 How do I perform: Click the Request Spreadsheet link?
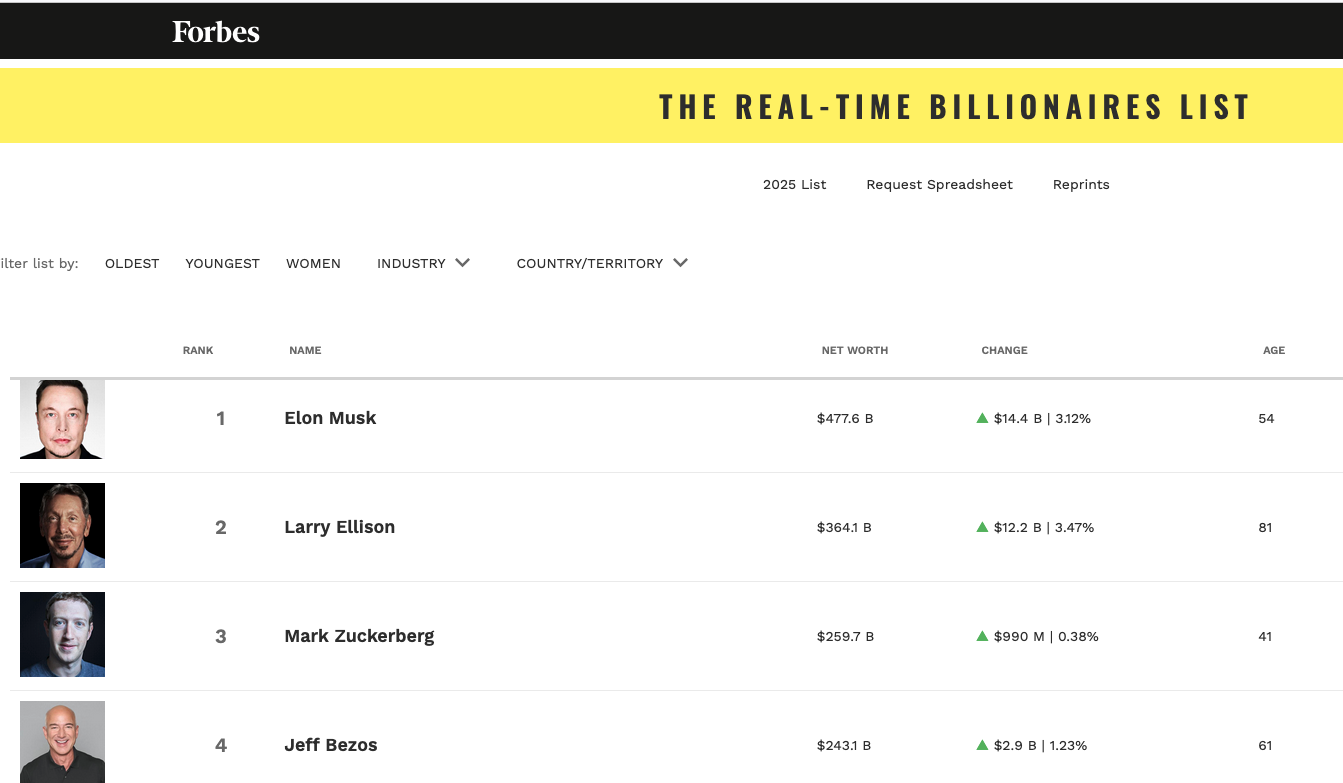(939, 185)
